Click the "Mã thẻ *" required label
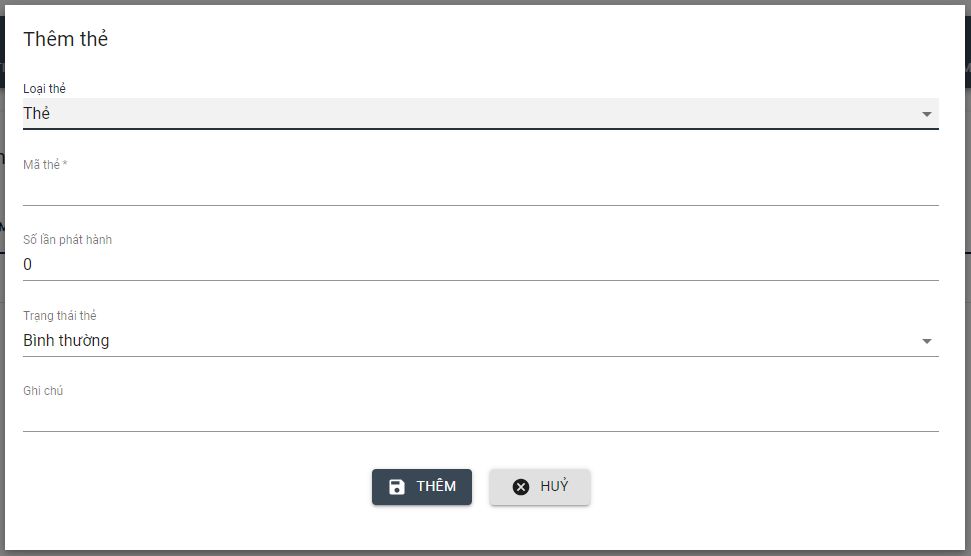Viewport: 971px width, 556px height. 45,165
